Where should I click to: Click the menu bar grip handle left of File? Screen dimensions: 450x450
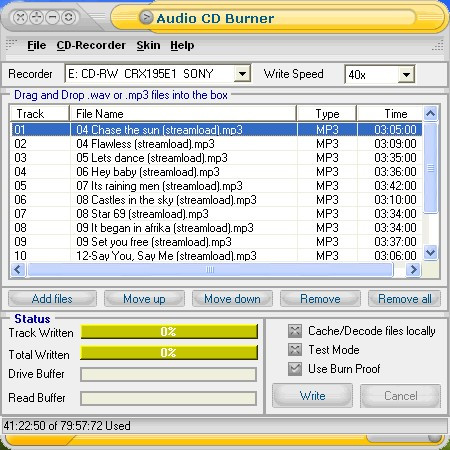tap(11, 45)
